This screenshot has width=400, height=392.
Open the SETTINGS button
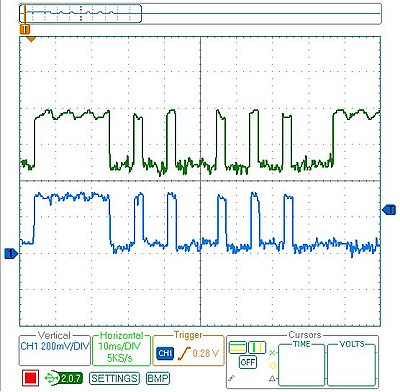(x=114, y=378)
